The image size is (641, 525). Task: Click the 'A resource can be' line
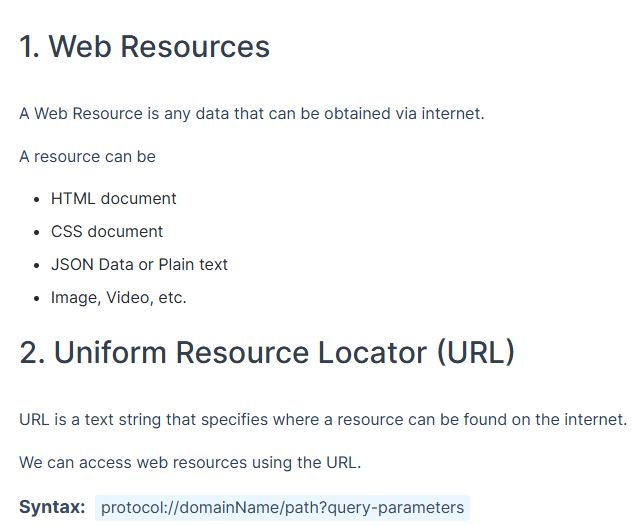(x=87, y=157)
